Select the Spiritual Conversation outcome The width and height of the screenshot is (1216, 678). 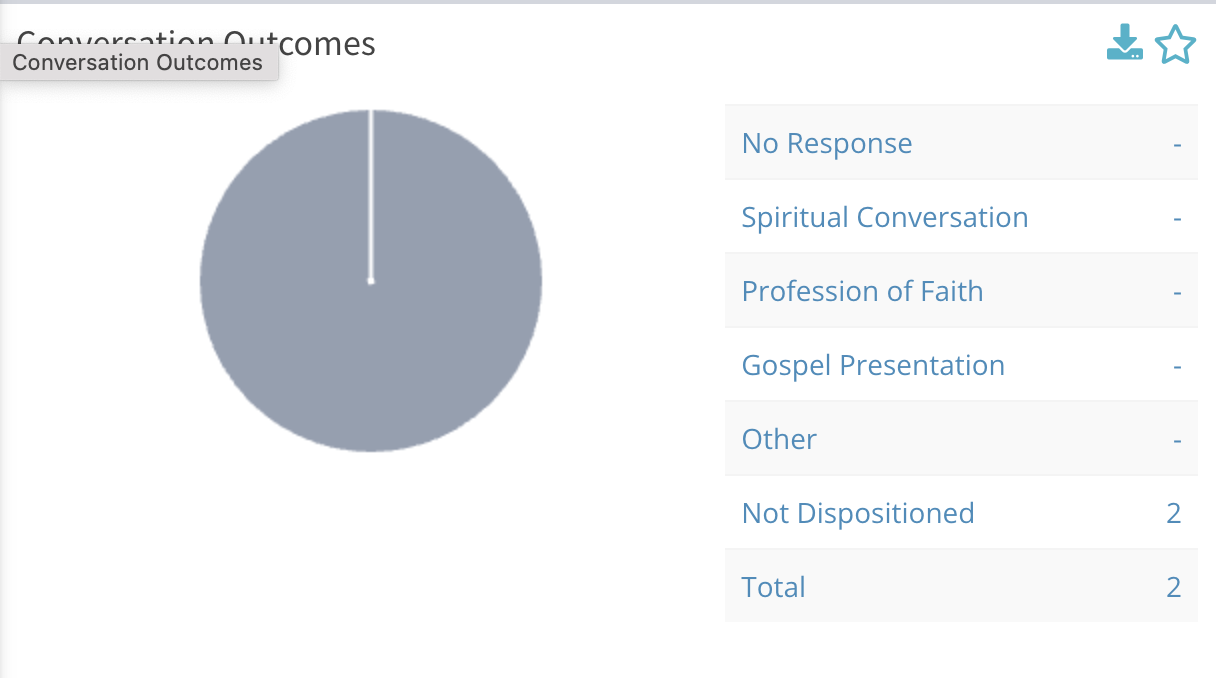884,217
